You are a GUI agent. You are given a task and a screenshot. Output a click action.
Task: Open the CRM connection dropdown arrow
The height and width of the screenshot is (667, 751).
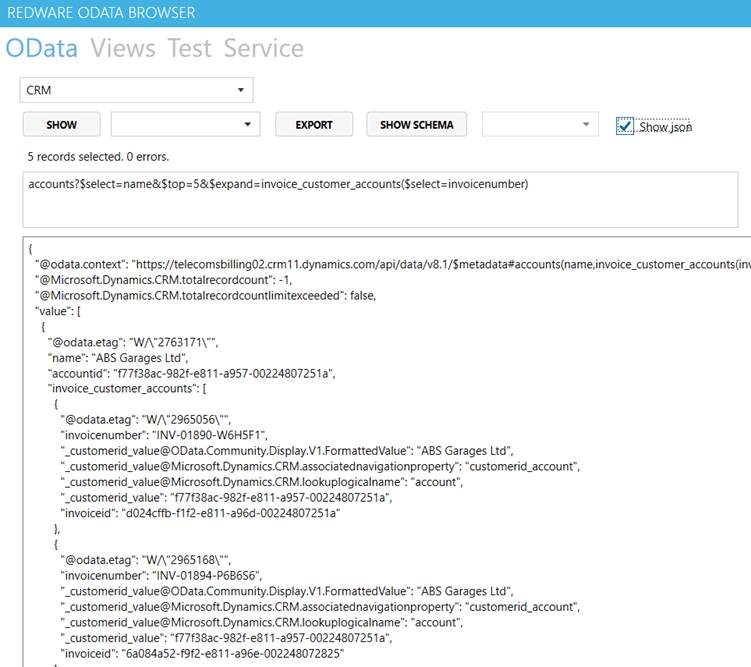[x=241, y=90]
